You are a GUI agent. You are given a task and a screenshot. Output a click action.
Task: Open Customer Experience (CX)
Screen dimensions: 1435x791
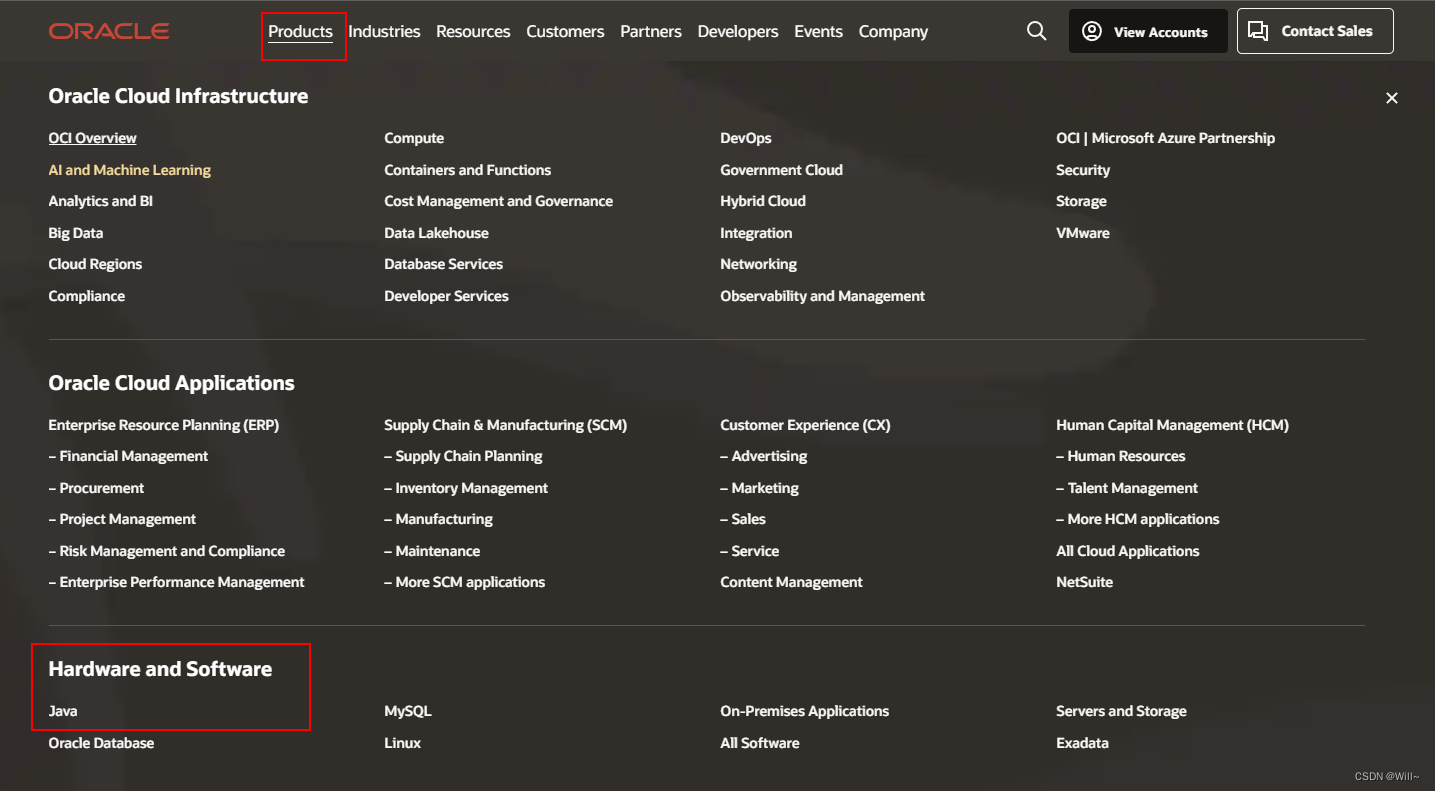(805, 425)
